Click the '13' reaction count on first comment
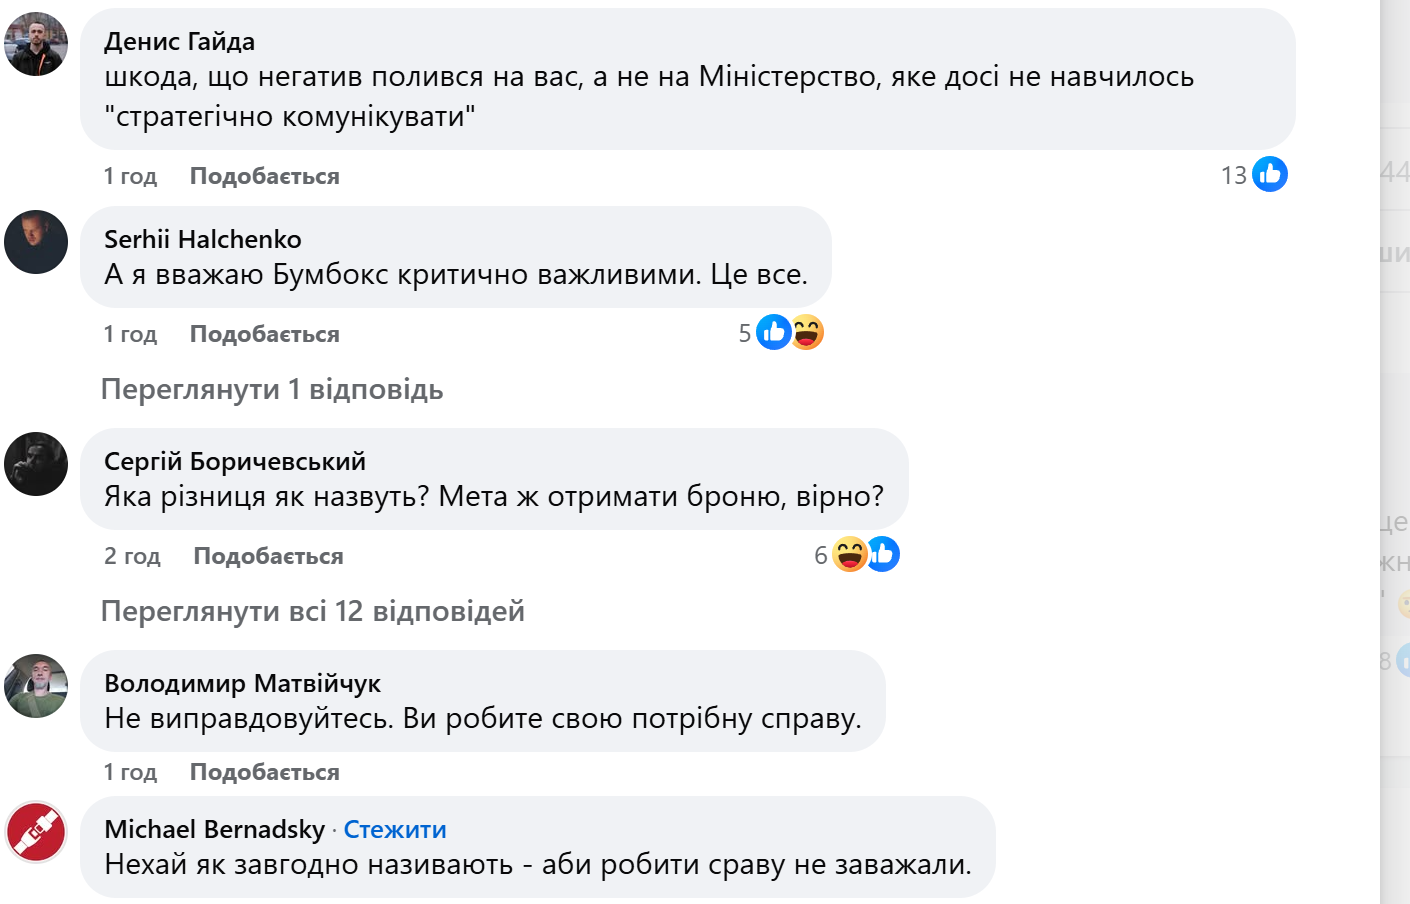The width and height of the screenshot is (1410, 904). pyautogui.click(x=1233, y=176)
